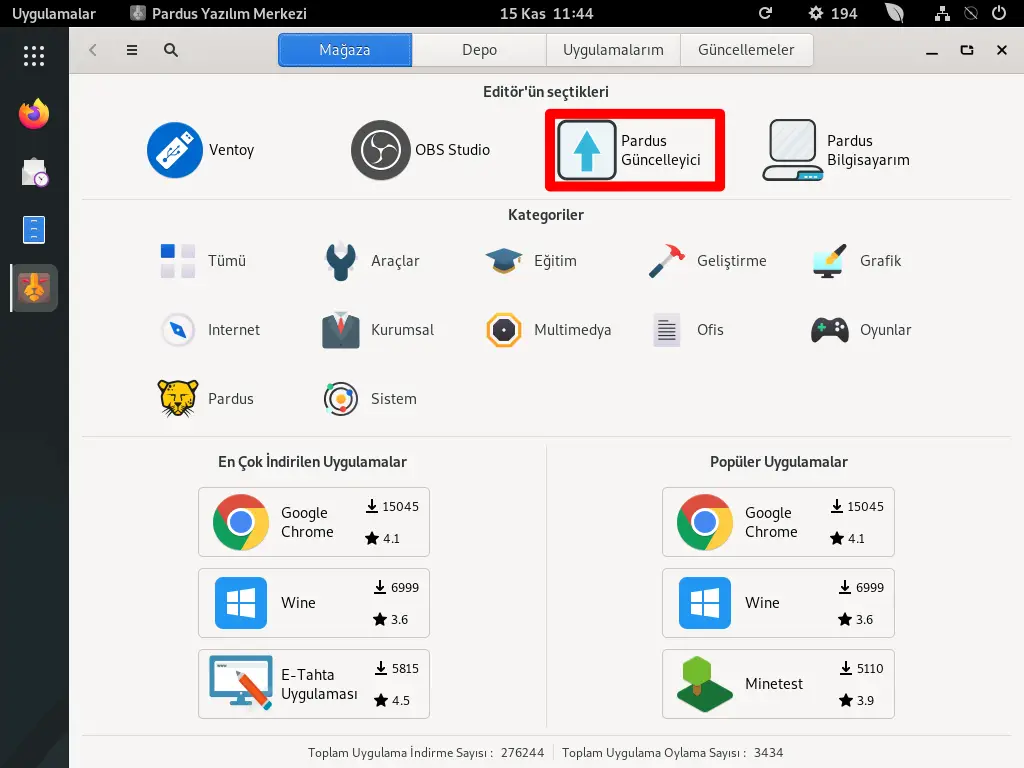Click the clock in the top bar
The height and width of the screenshot is (768, 1024).
click(x=546, y=14)
